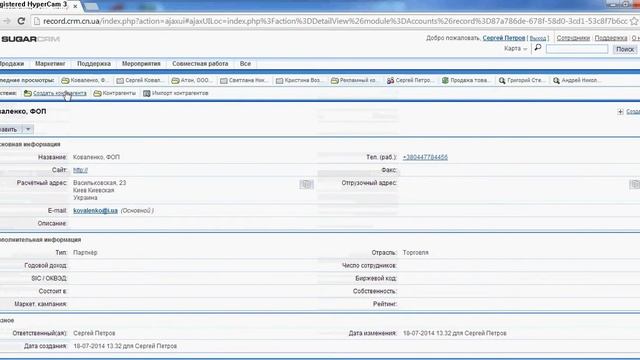Click Создать контрагента action link
The height and width of the screenshot is (360, 640).
(60, 93)
